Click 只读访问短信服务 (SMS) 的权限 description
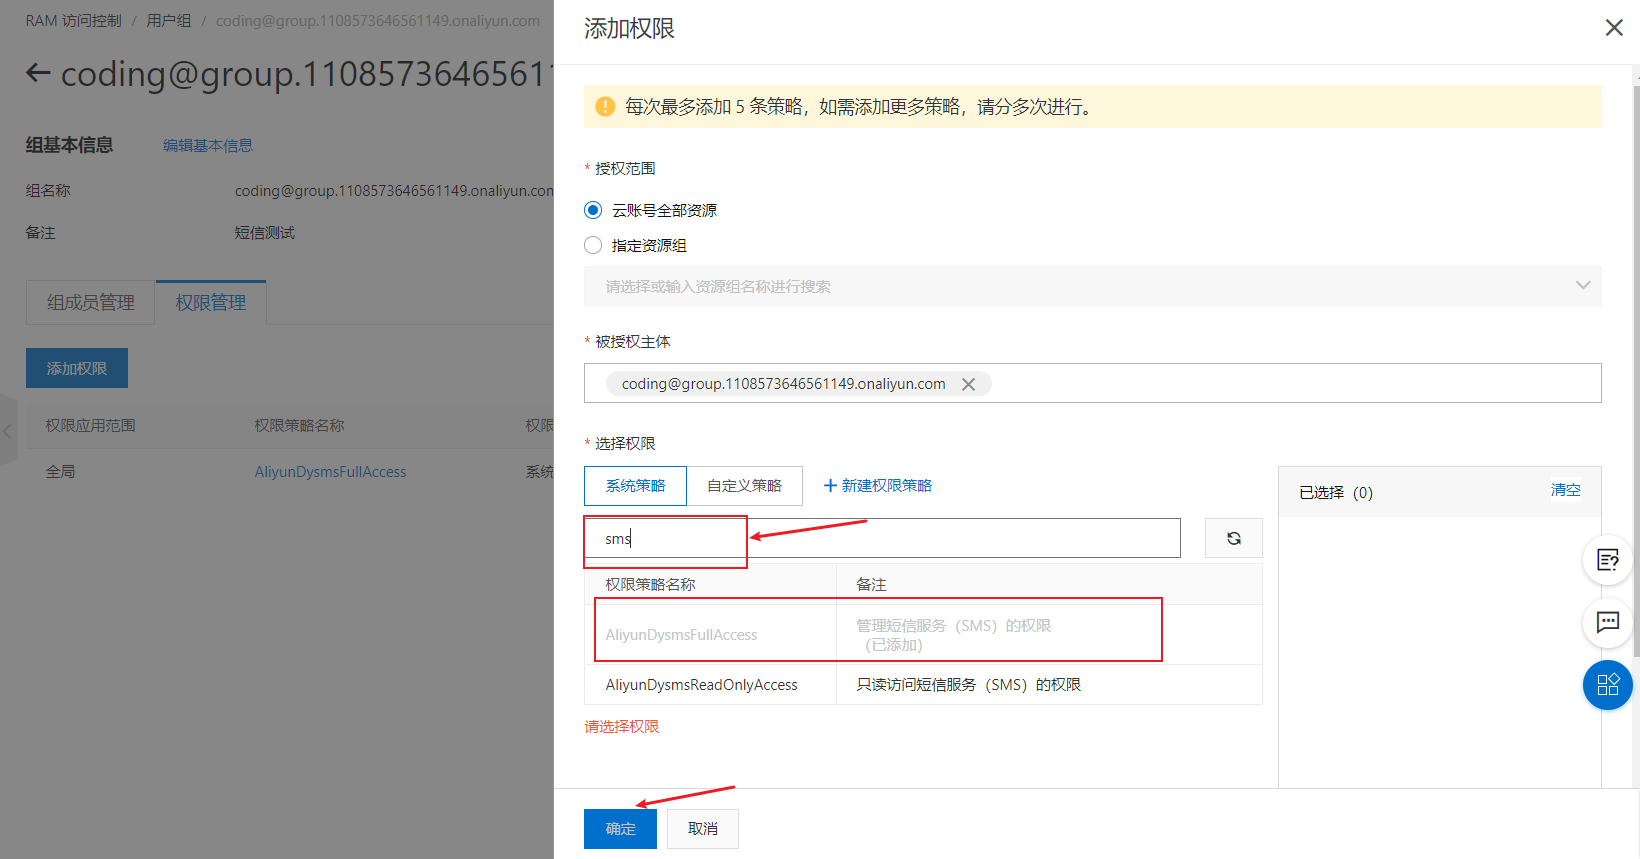Viewport: 1640px width, 859px height. click(968, 685)
